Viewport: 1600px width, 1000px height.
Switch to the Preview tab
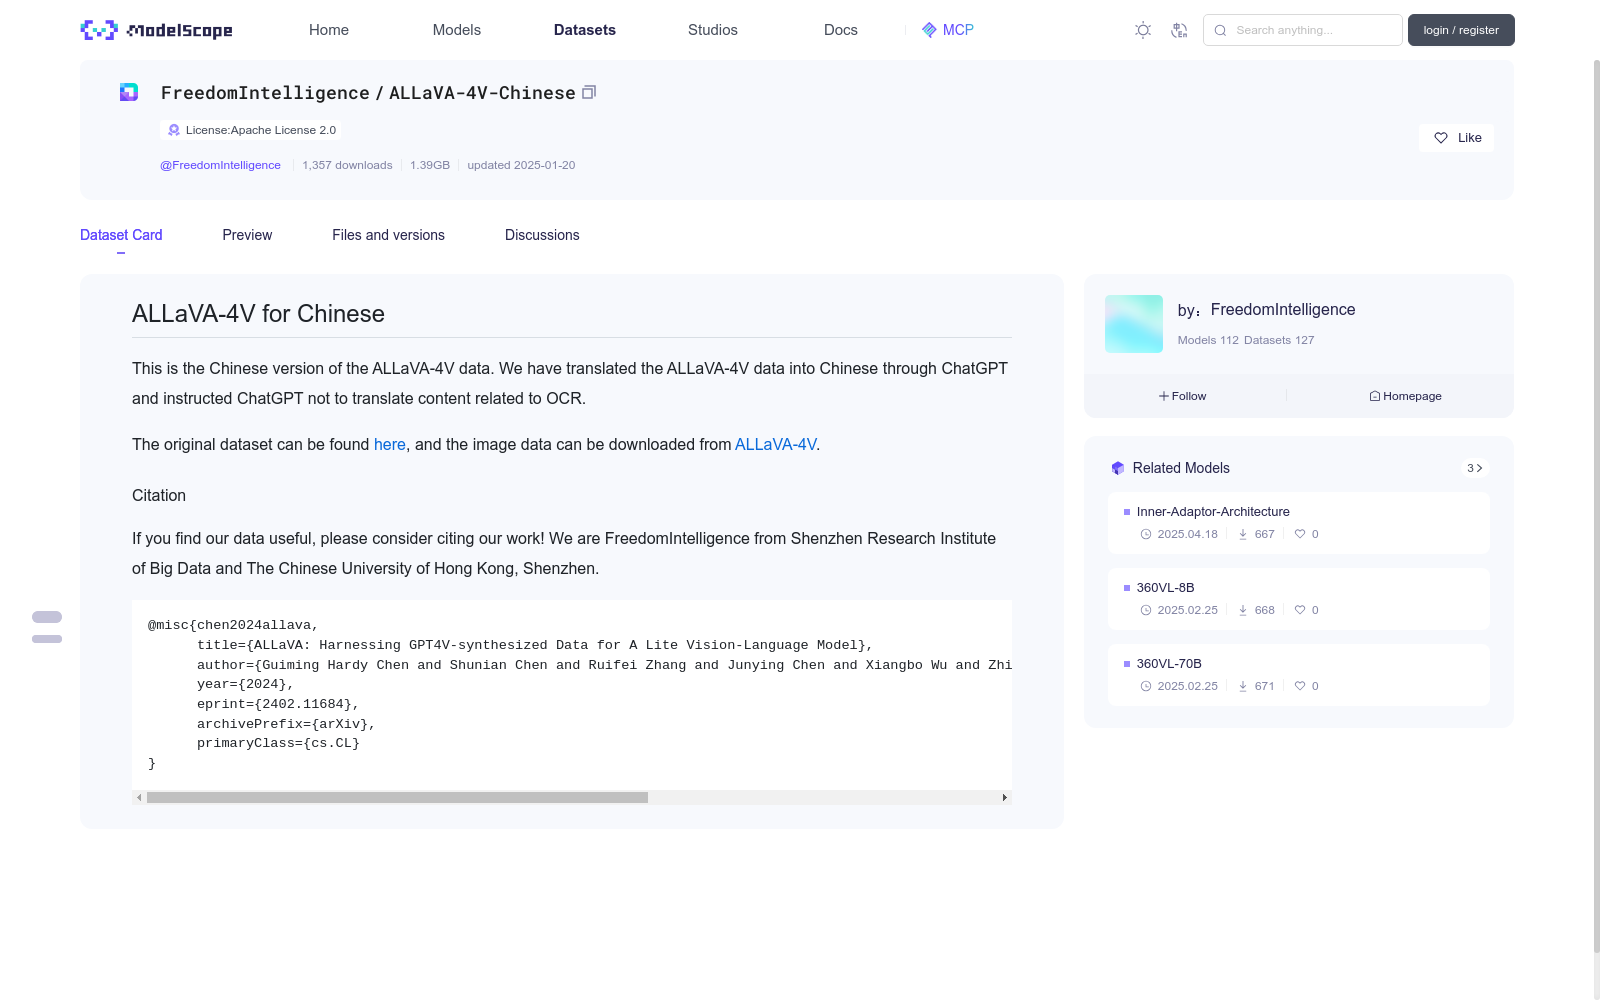[x=247, y=235]
